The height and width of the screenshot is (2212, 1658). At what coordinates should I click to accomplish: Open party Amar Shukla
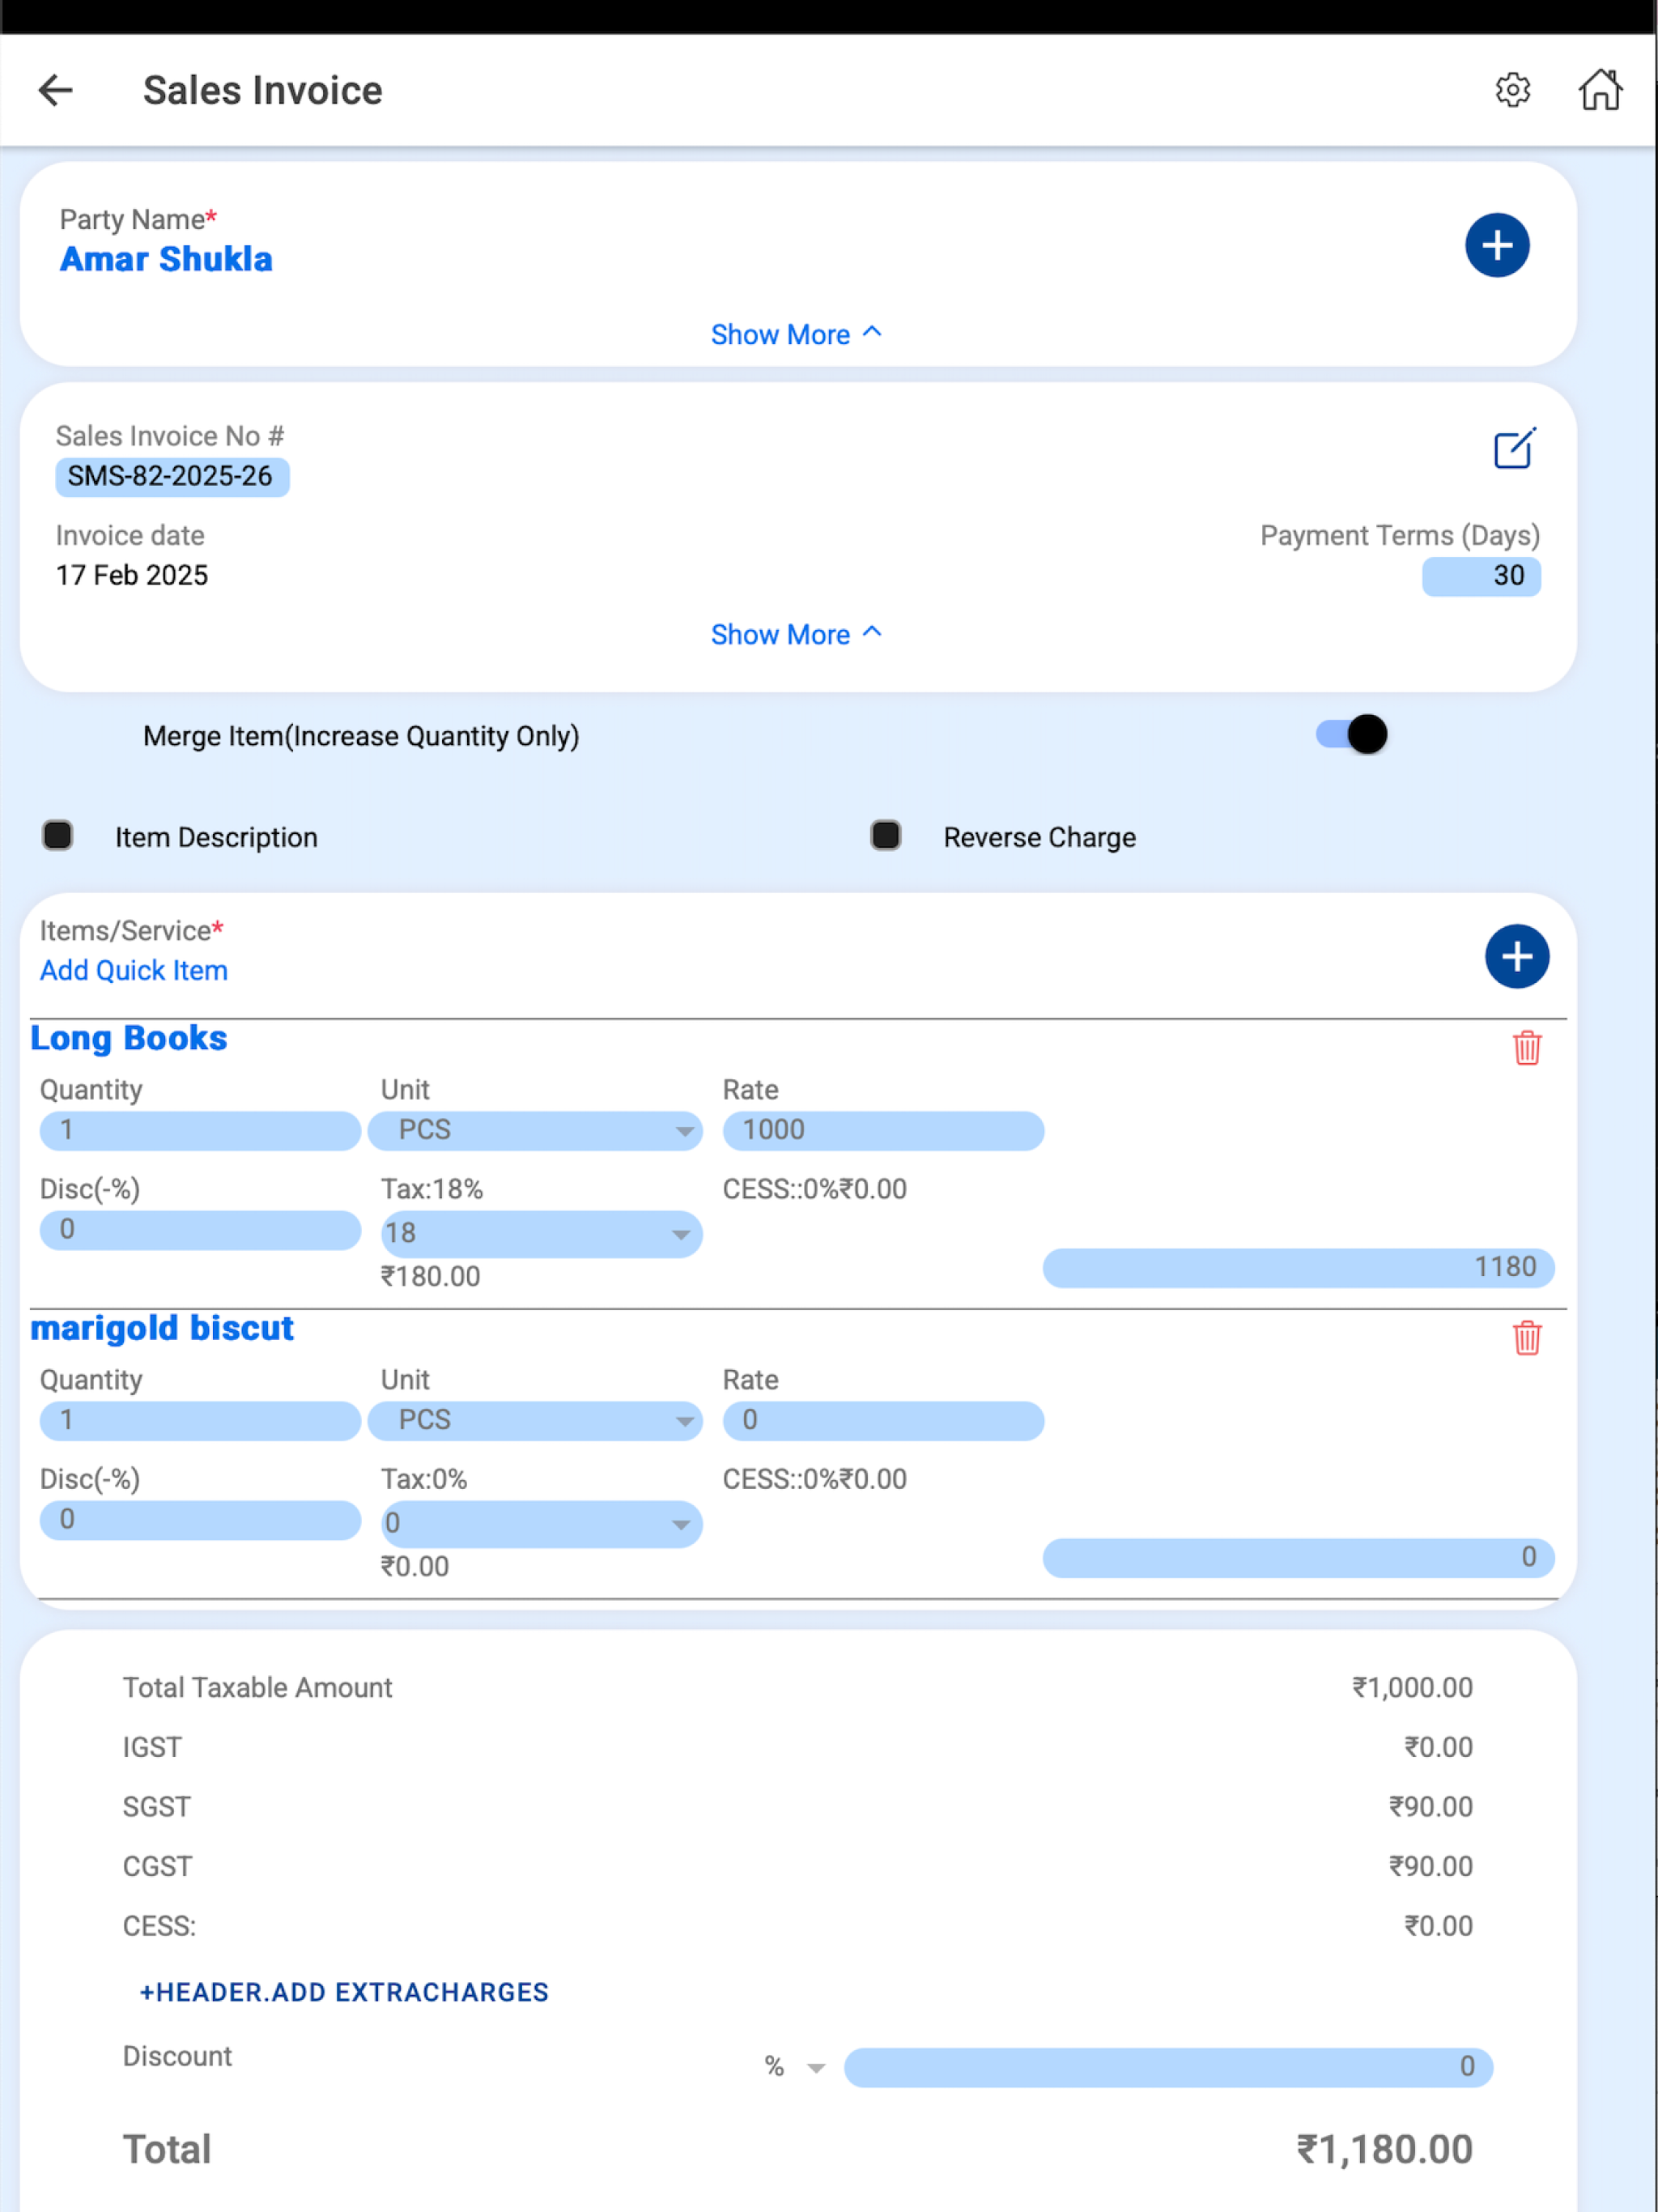coord(166,259)
